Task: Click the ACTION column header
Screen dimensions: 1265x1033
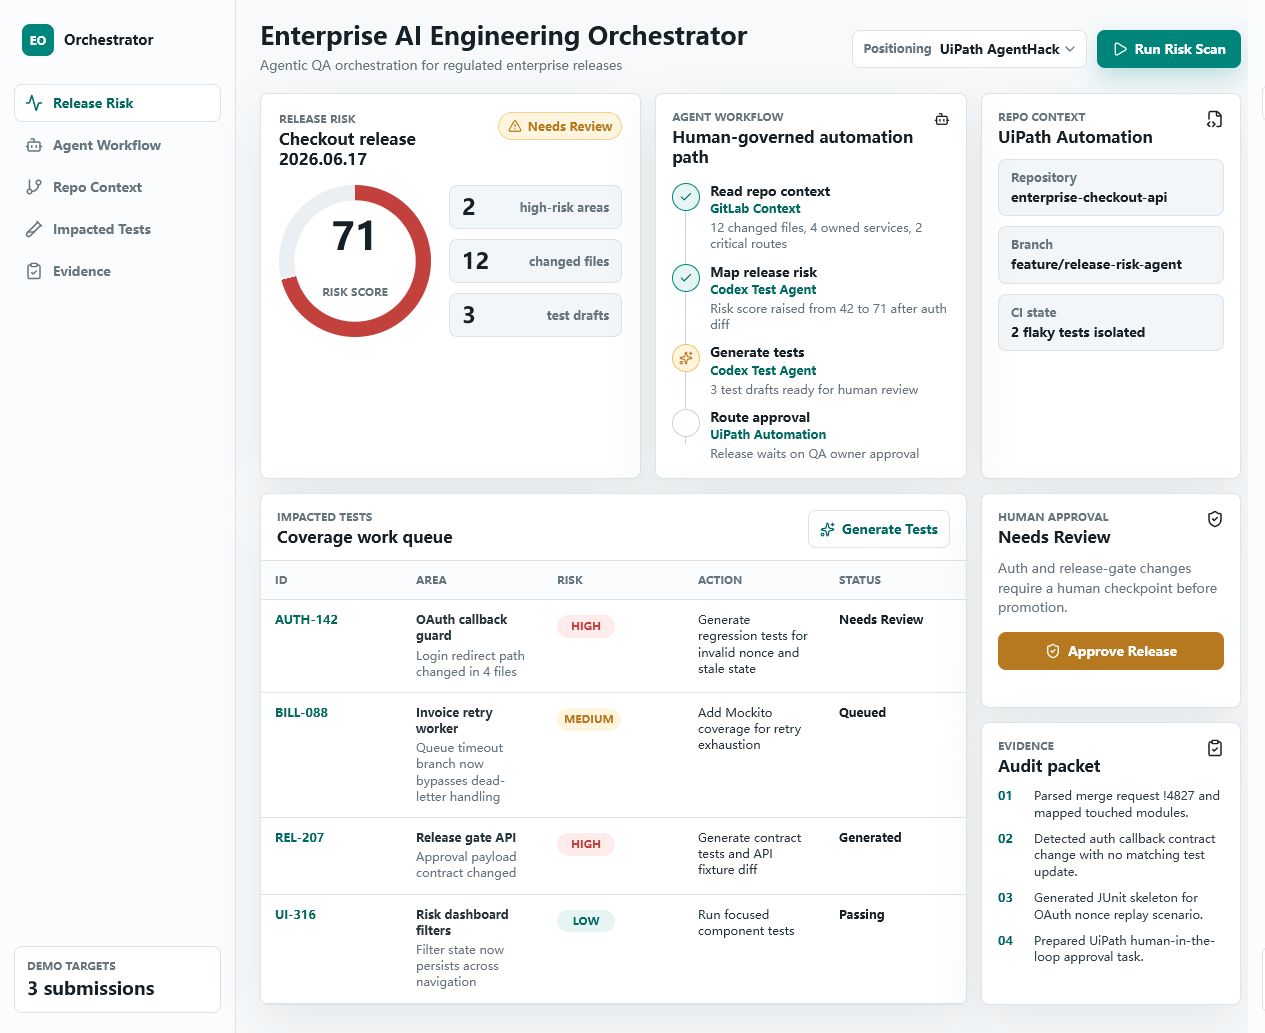Action: click(x=720, y=580)
